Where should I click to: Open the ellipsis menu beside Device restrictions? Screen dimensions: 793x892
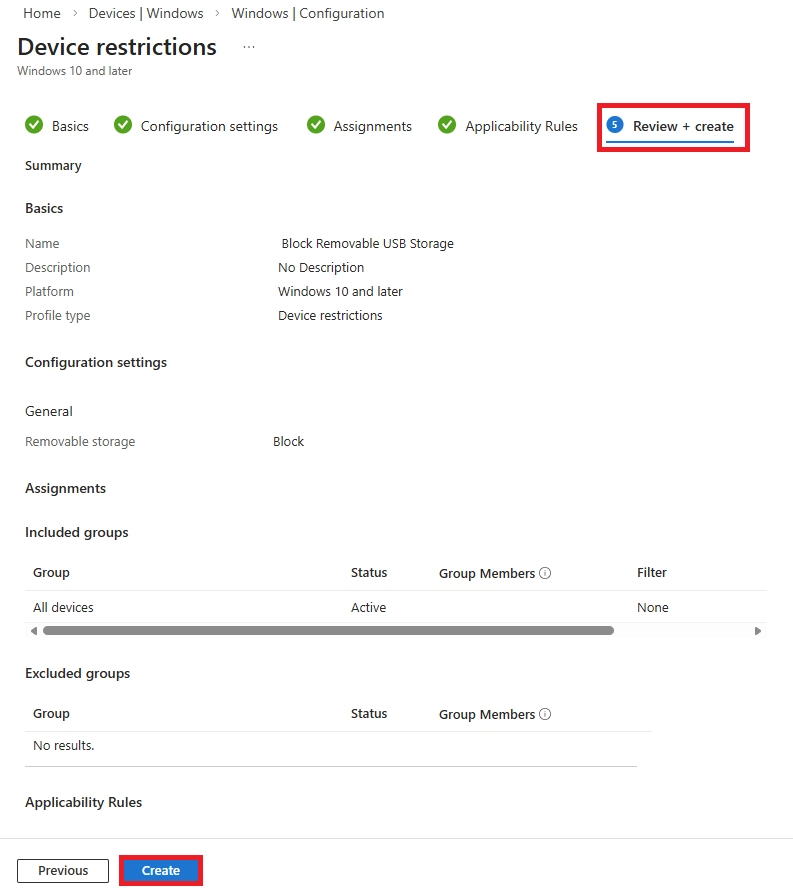pos(249,47)
